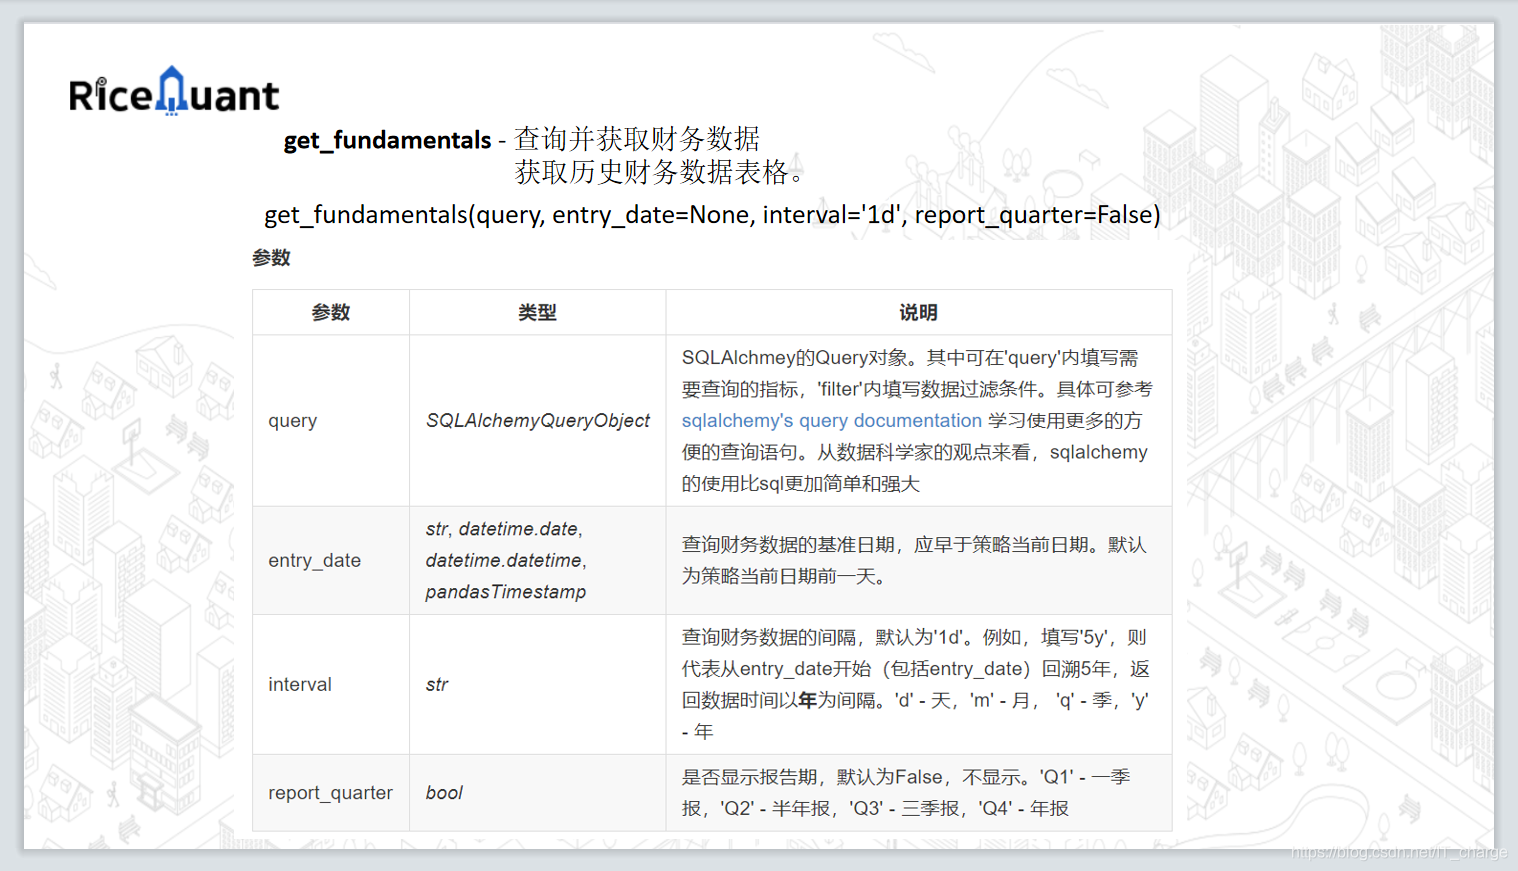Click the 类型 column header

537,313
